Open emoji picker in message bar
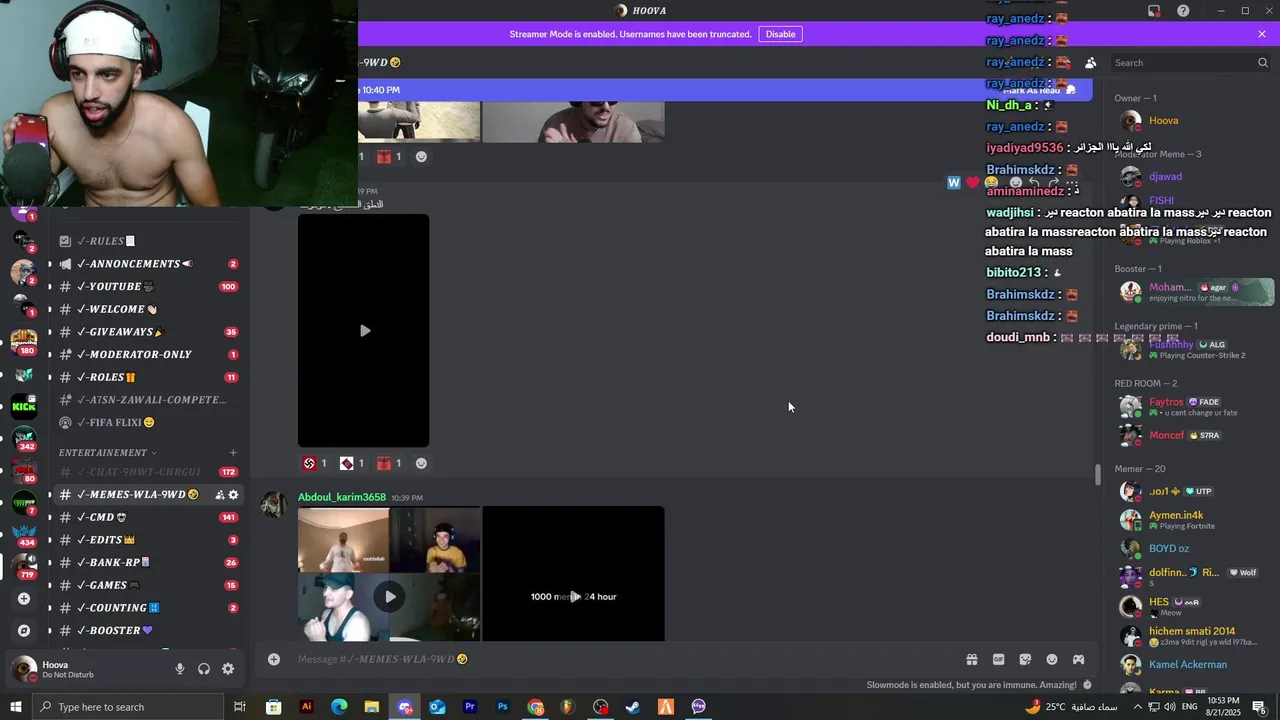 [x=1052, y=659]
